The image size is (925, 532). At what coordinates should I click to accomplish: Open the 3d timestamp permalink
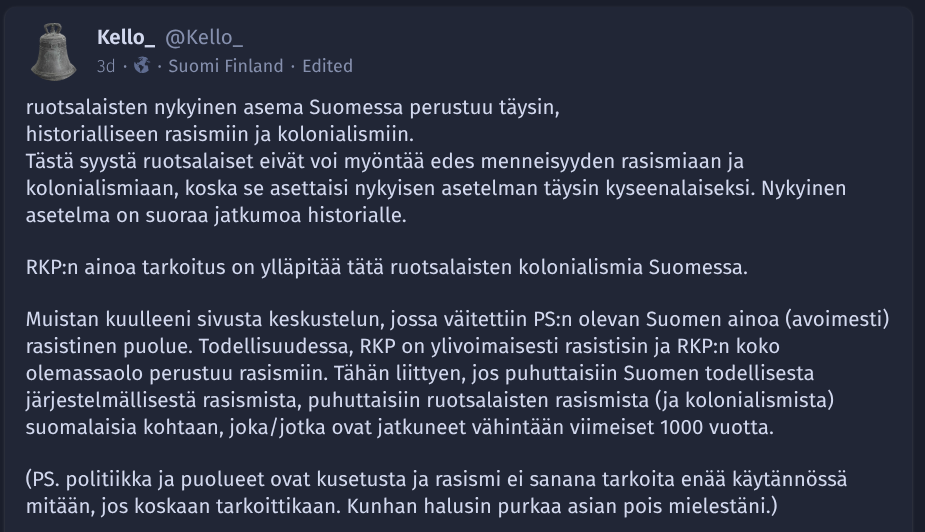(x=106, y=66)
